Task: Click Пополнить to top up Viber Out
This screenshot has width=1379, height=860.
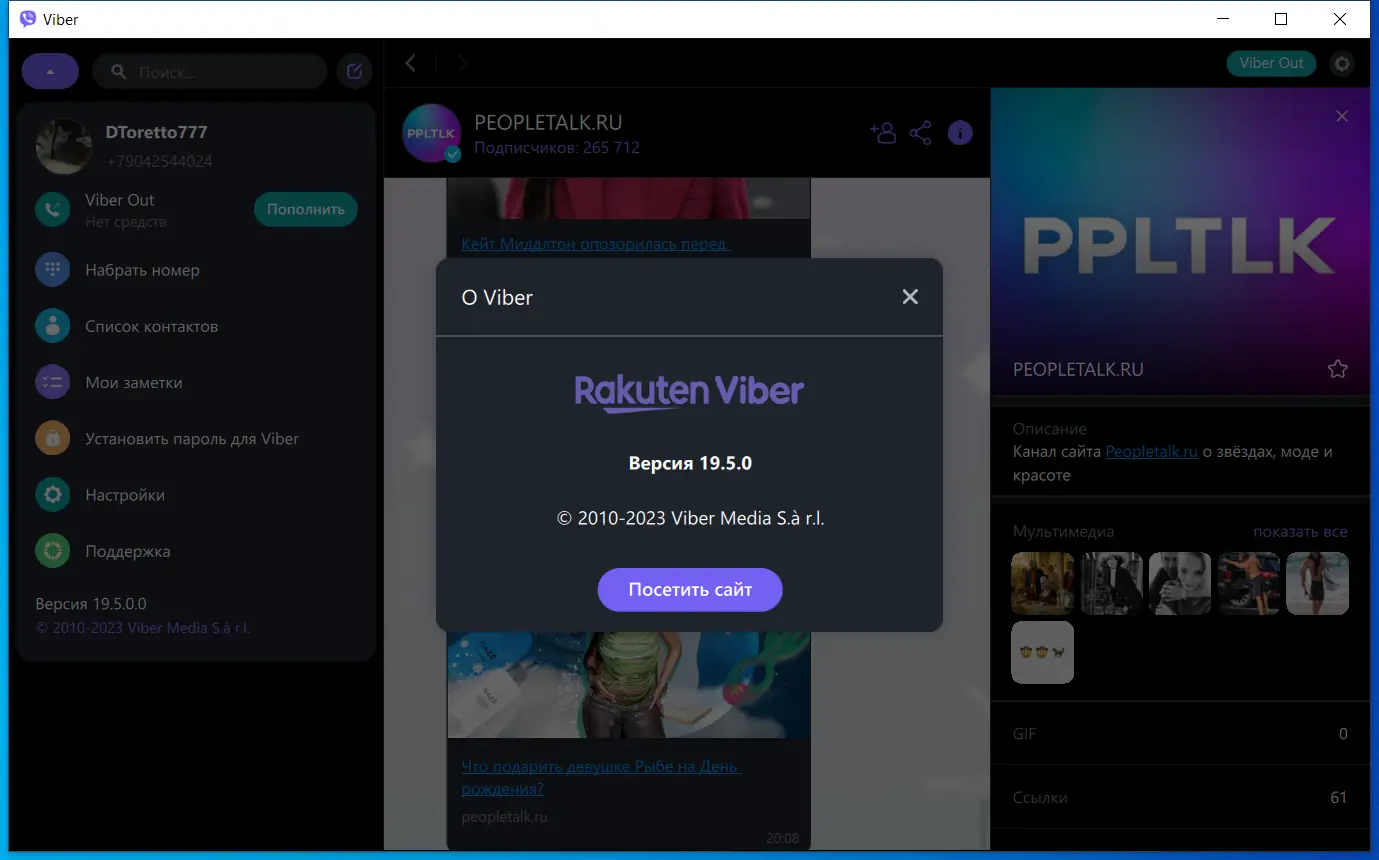Action: pyautogui.click(x=306, y=209)
